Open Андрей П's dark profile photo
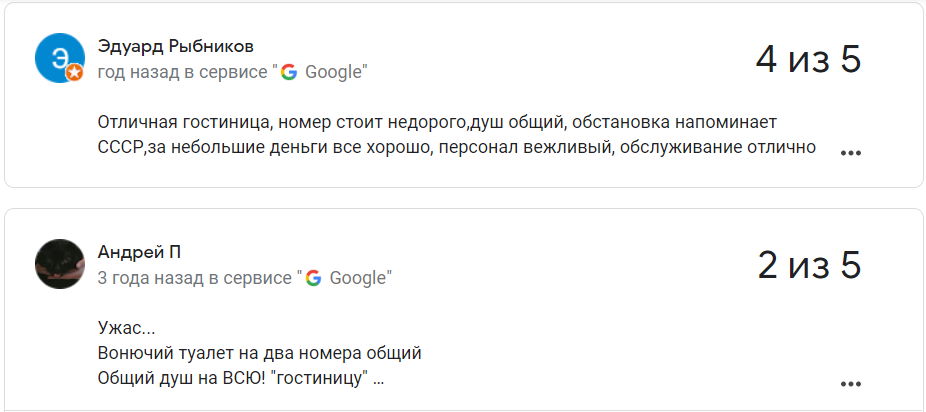 pos(59,264)
